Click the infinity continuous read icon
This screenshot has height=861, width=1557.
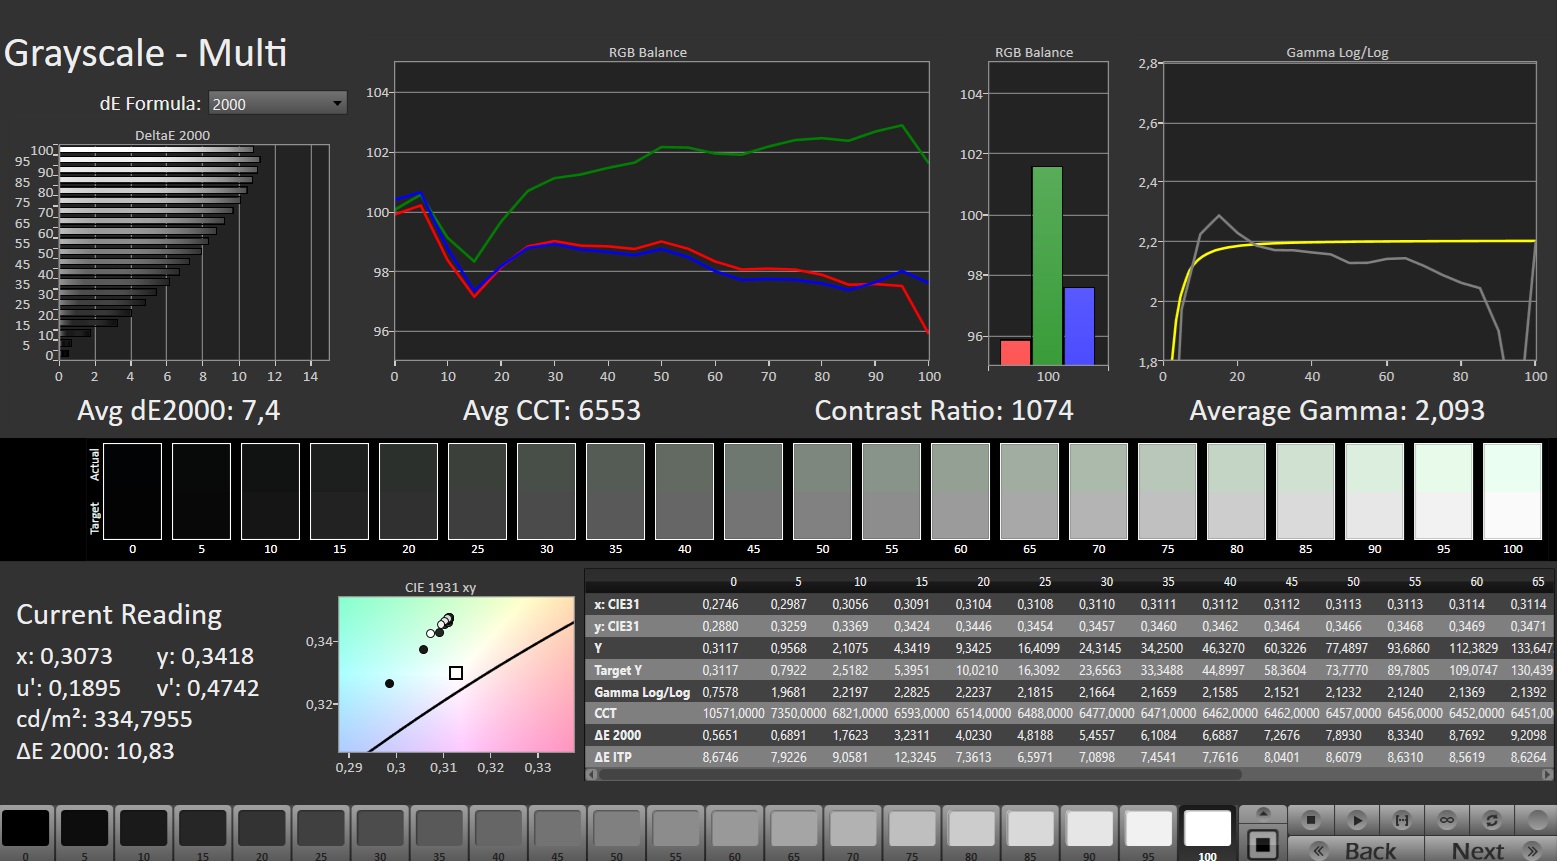(x=1447, y=820)
